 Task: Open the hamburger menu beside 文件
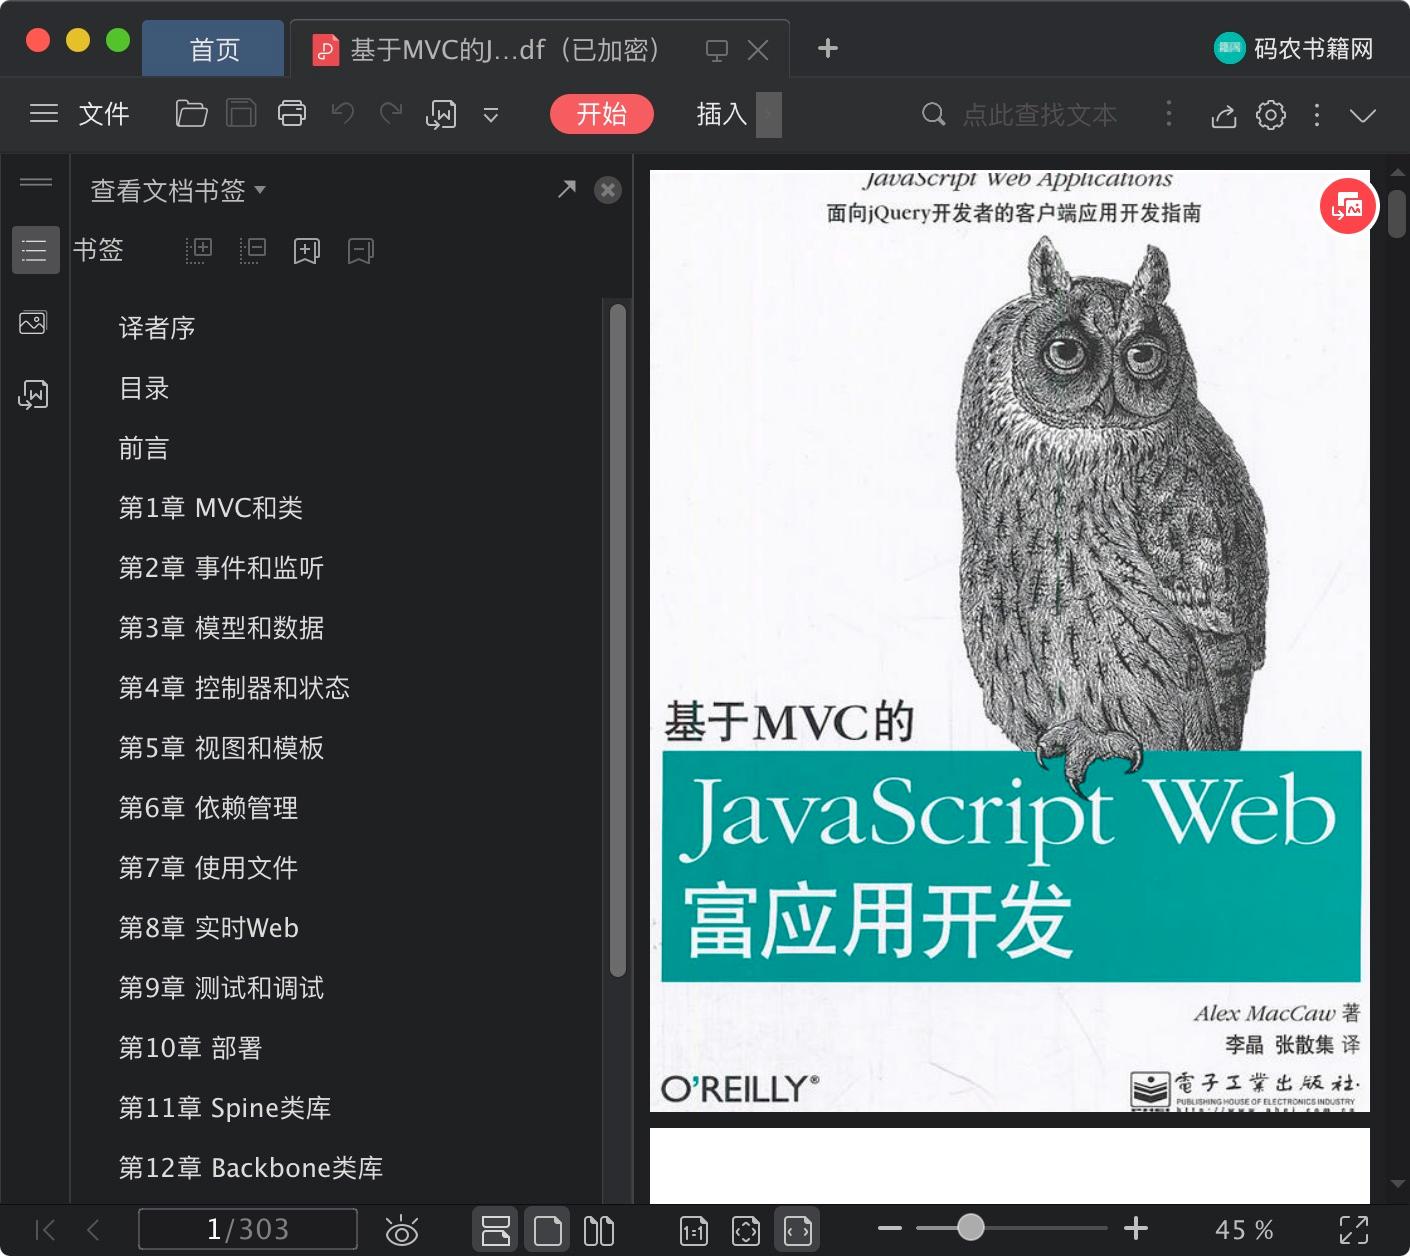(44, 114)
